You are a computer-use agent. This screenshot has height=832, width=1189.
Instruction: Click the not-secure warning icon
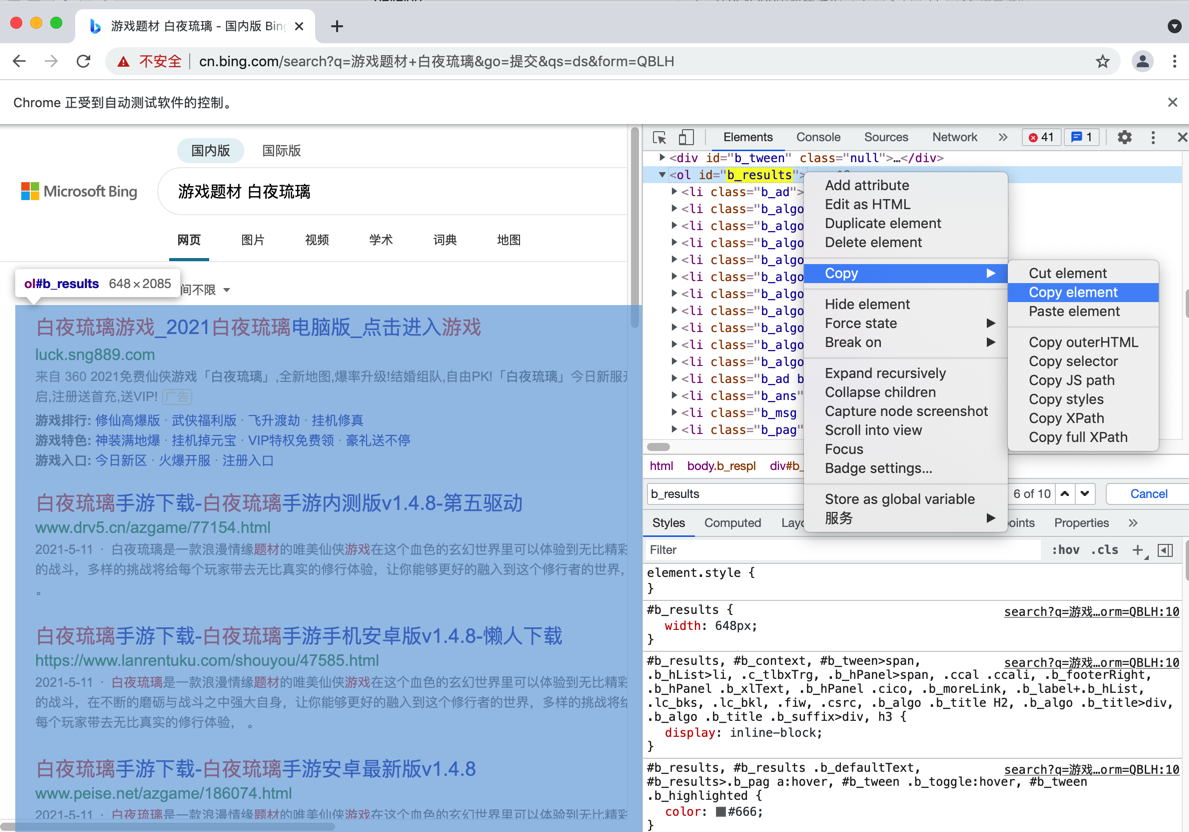tap(122, 61)
